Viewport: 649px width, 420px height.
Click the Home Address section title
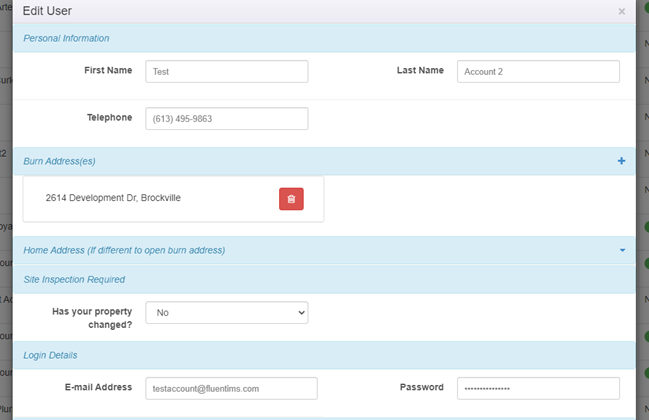click(124, 250)
